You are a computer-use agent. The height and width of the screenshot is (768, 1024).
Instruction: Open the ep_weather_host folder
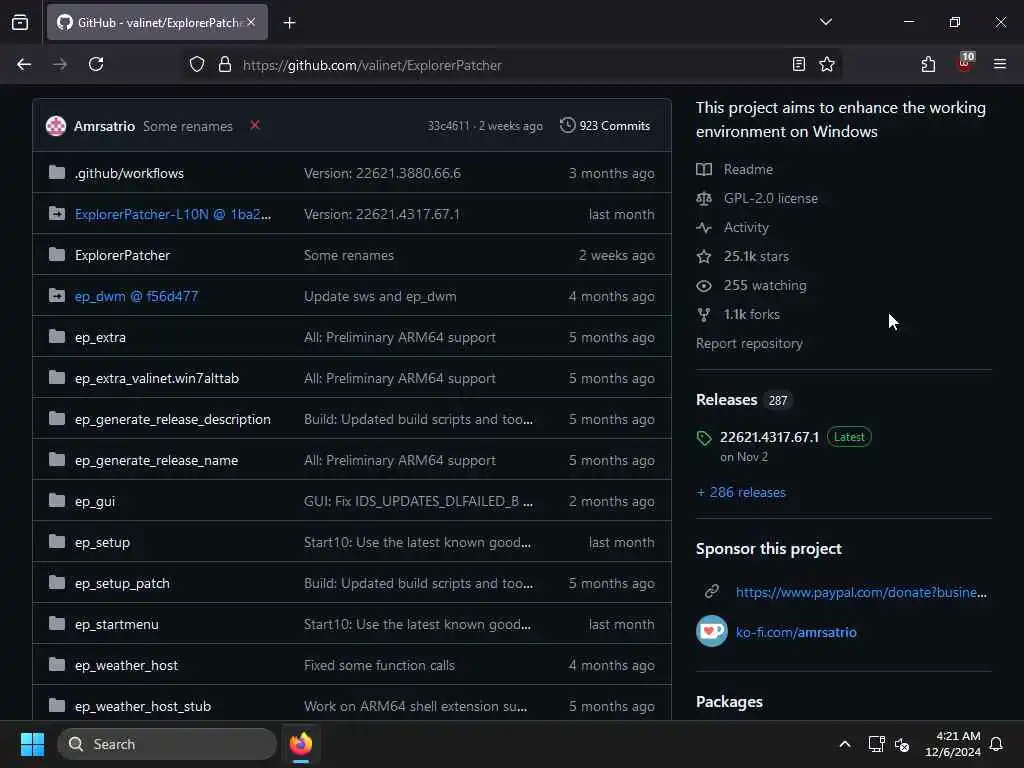[x=126, y=665]
